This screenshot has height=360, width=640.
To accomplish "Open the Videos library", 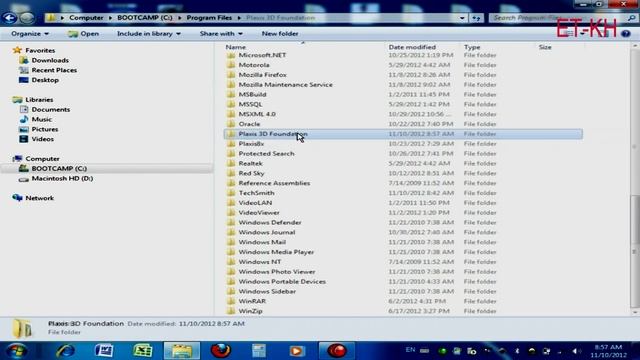I will (x=43, y=139).
